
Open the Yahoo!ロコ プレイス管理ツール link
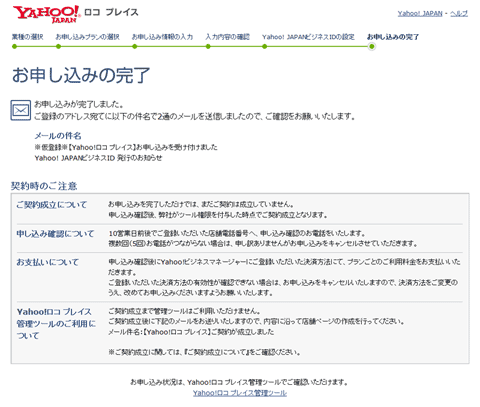(x=240, y=393)
